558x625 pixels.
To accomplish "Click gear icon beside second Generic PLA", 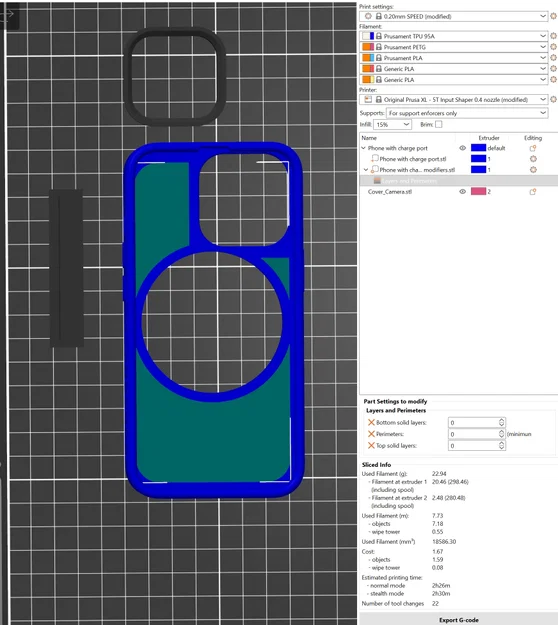I will [x=553, y=79].
